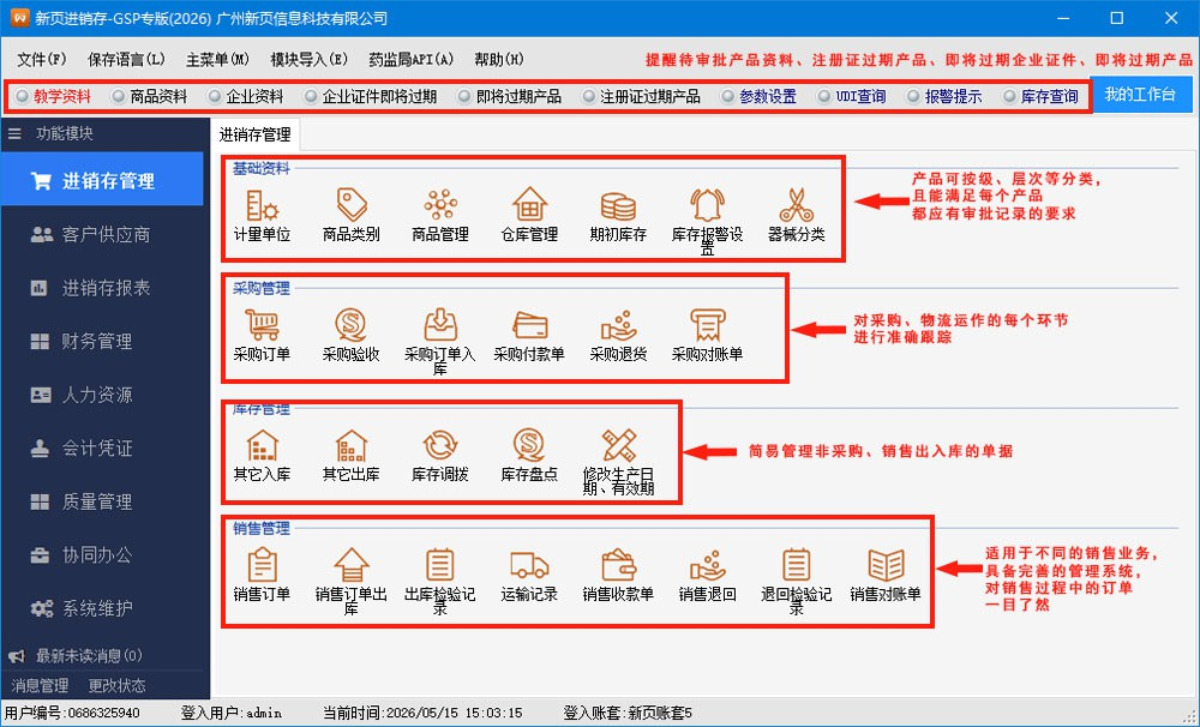The image size is (1200, 727).
Task: Select 参数设置 shortcut in toolbar
Action: (x=759, y=97)
